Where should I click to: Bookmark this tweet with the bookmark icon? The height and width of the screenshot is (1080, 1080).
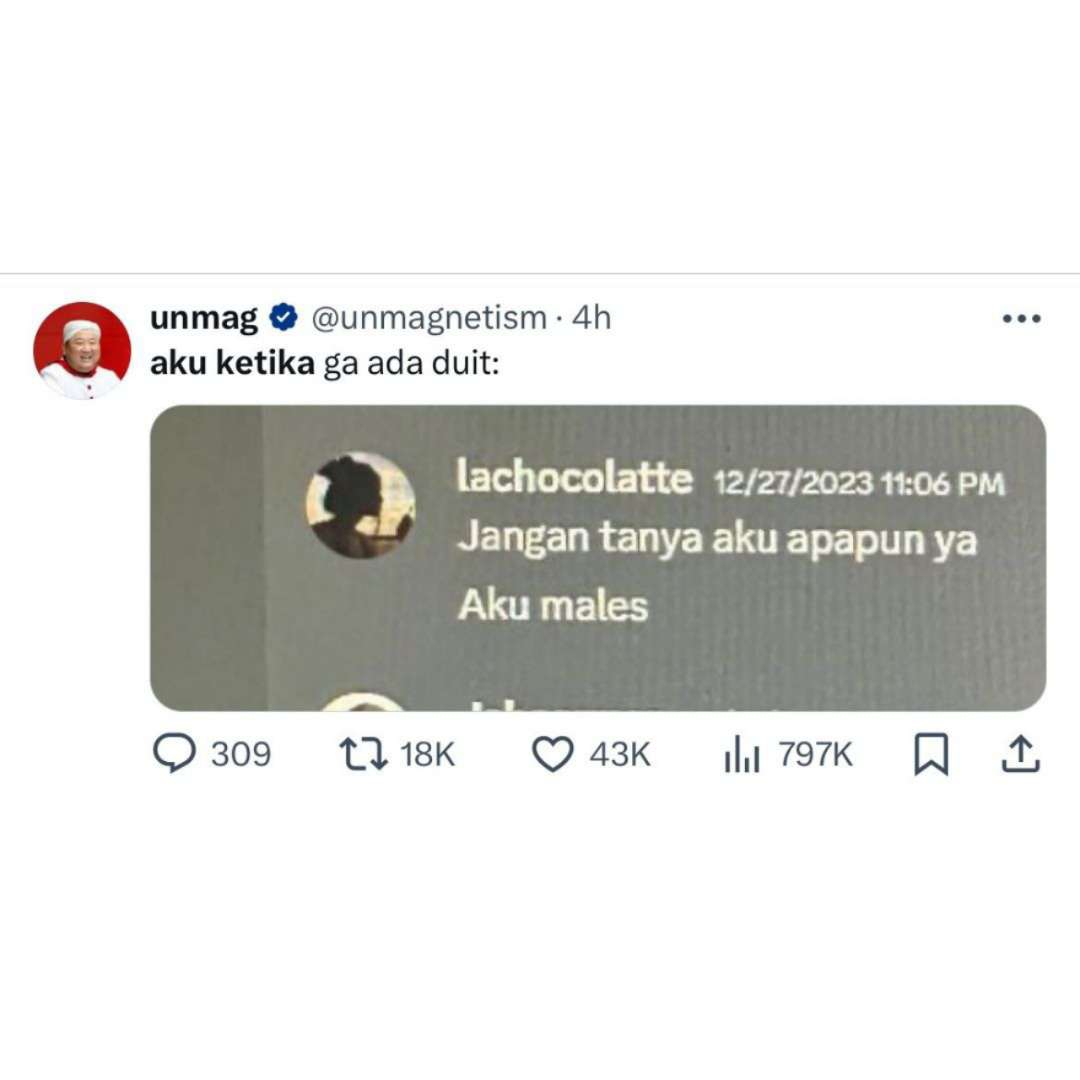pyautogui.click(x=931, y=754)
